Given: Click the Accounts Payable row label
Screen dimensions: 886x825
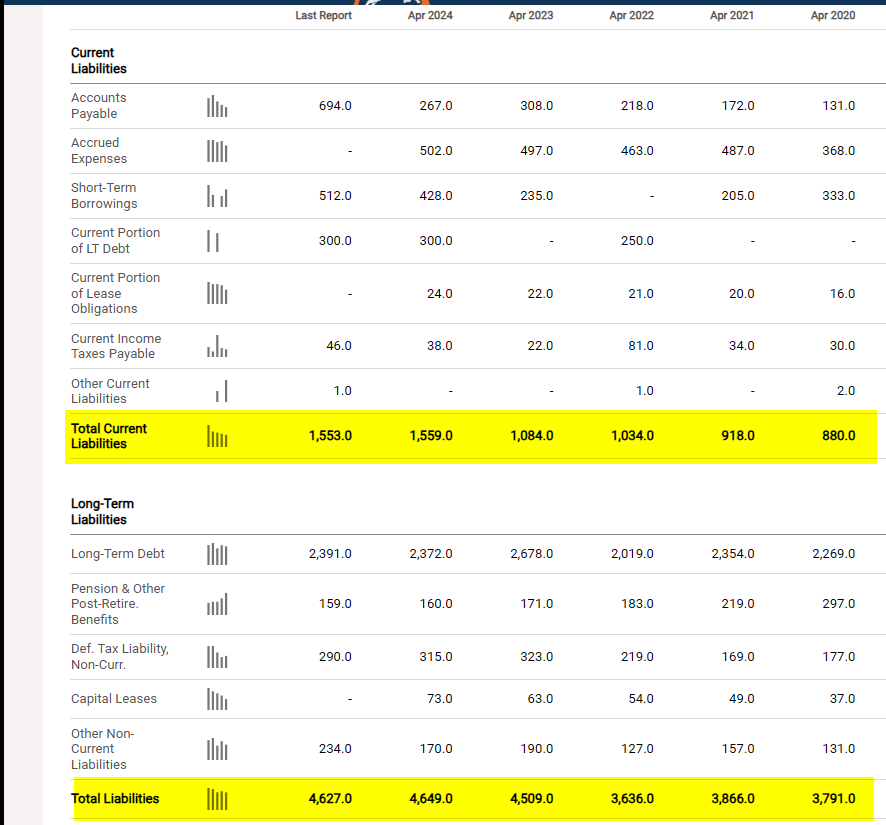Looking at the screenshot, I should [x=99, y=106].
